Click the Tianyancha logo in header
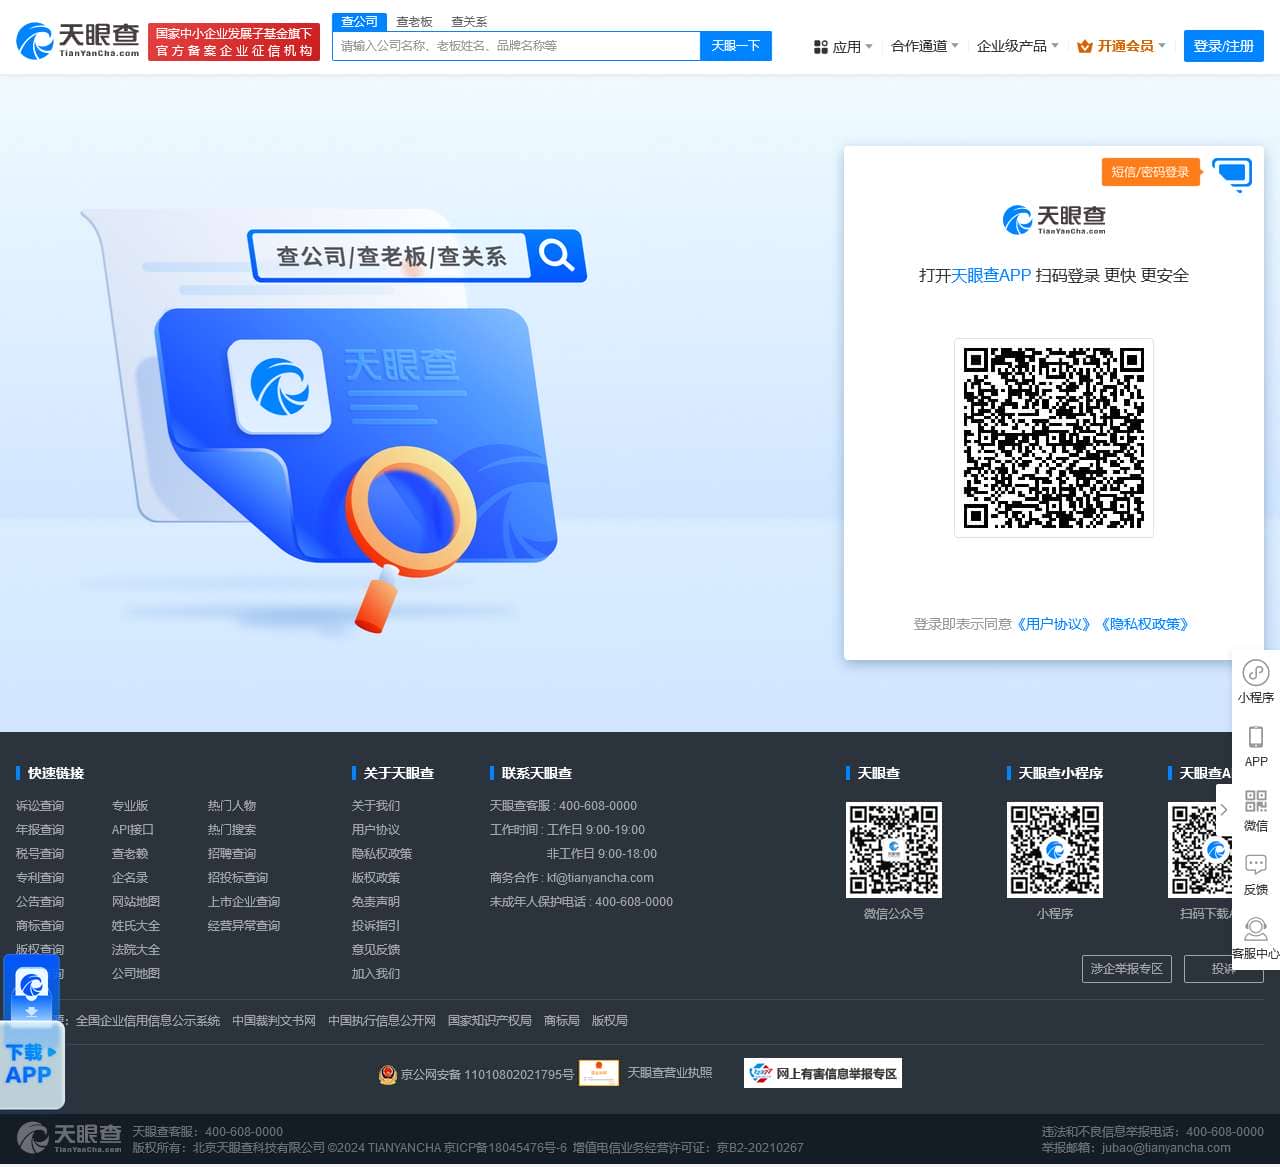 pyautogui.click(x=78, y=40)
